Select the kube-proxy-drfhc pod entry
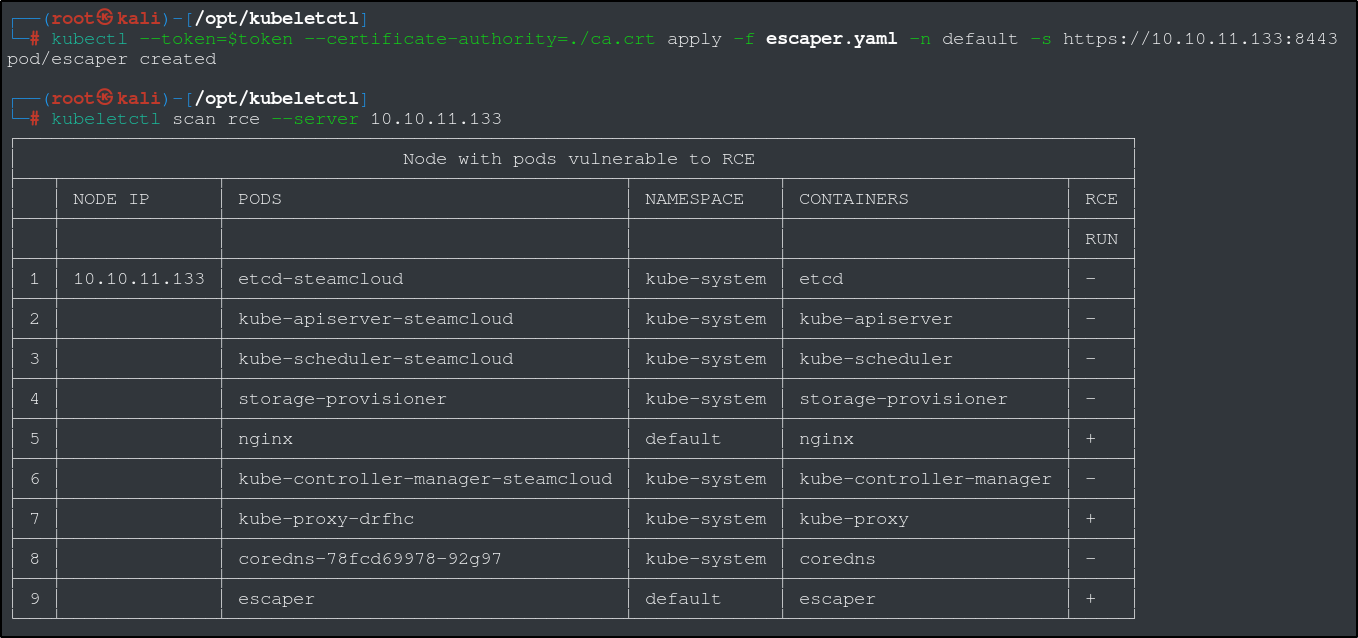The image size is (1358, 638). tap(326, 519)
